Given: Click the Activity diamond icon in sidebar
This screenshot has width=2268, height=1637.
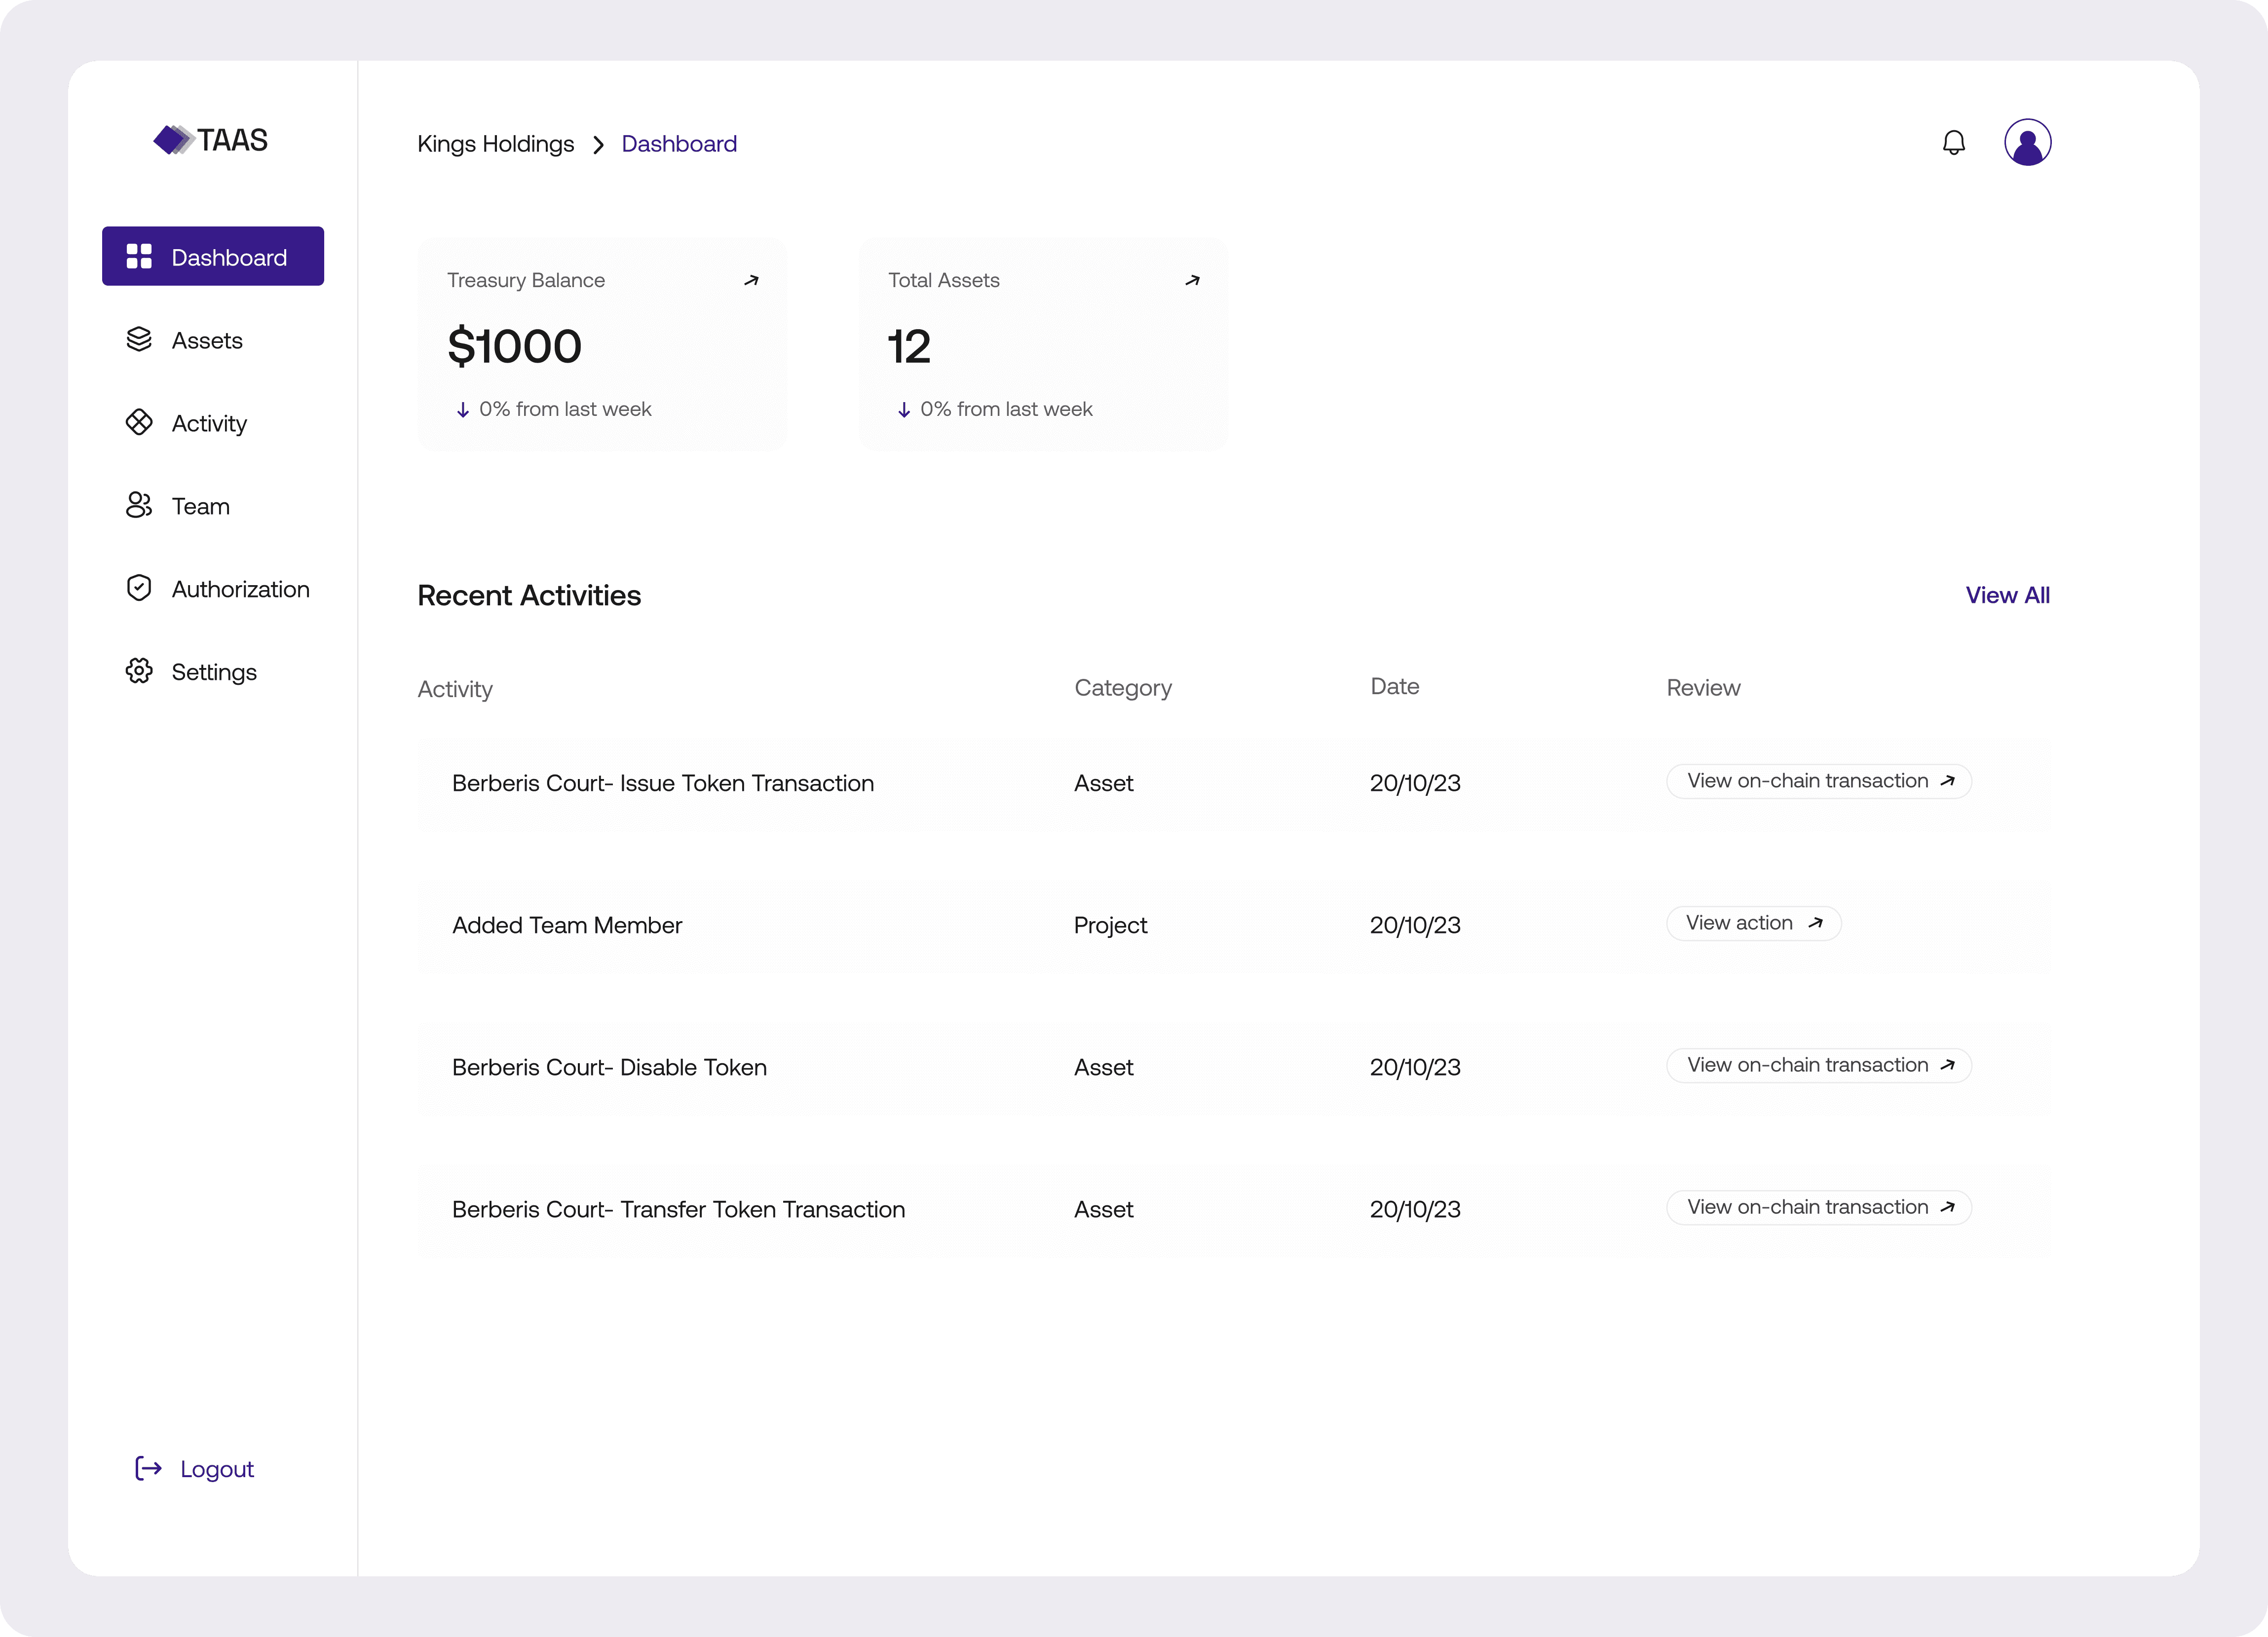Looking at the screenshot, I should (x=139, y=423).
